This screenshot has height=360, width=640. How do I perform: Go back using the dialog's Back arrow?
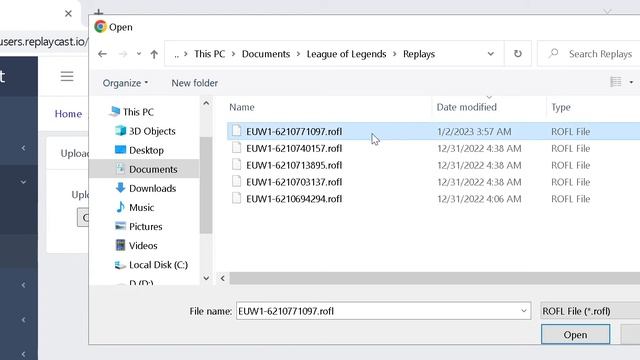(x=102, y=54)
